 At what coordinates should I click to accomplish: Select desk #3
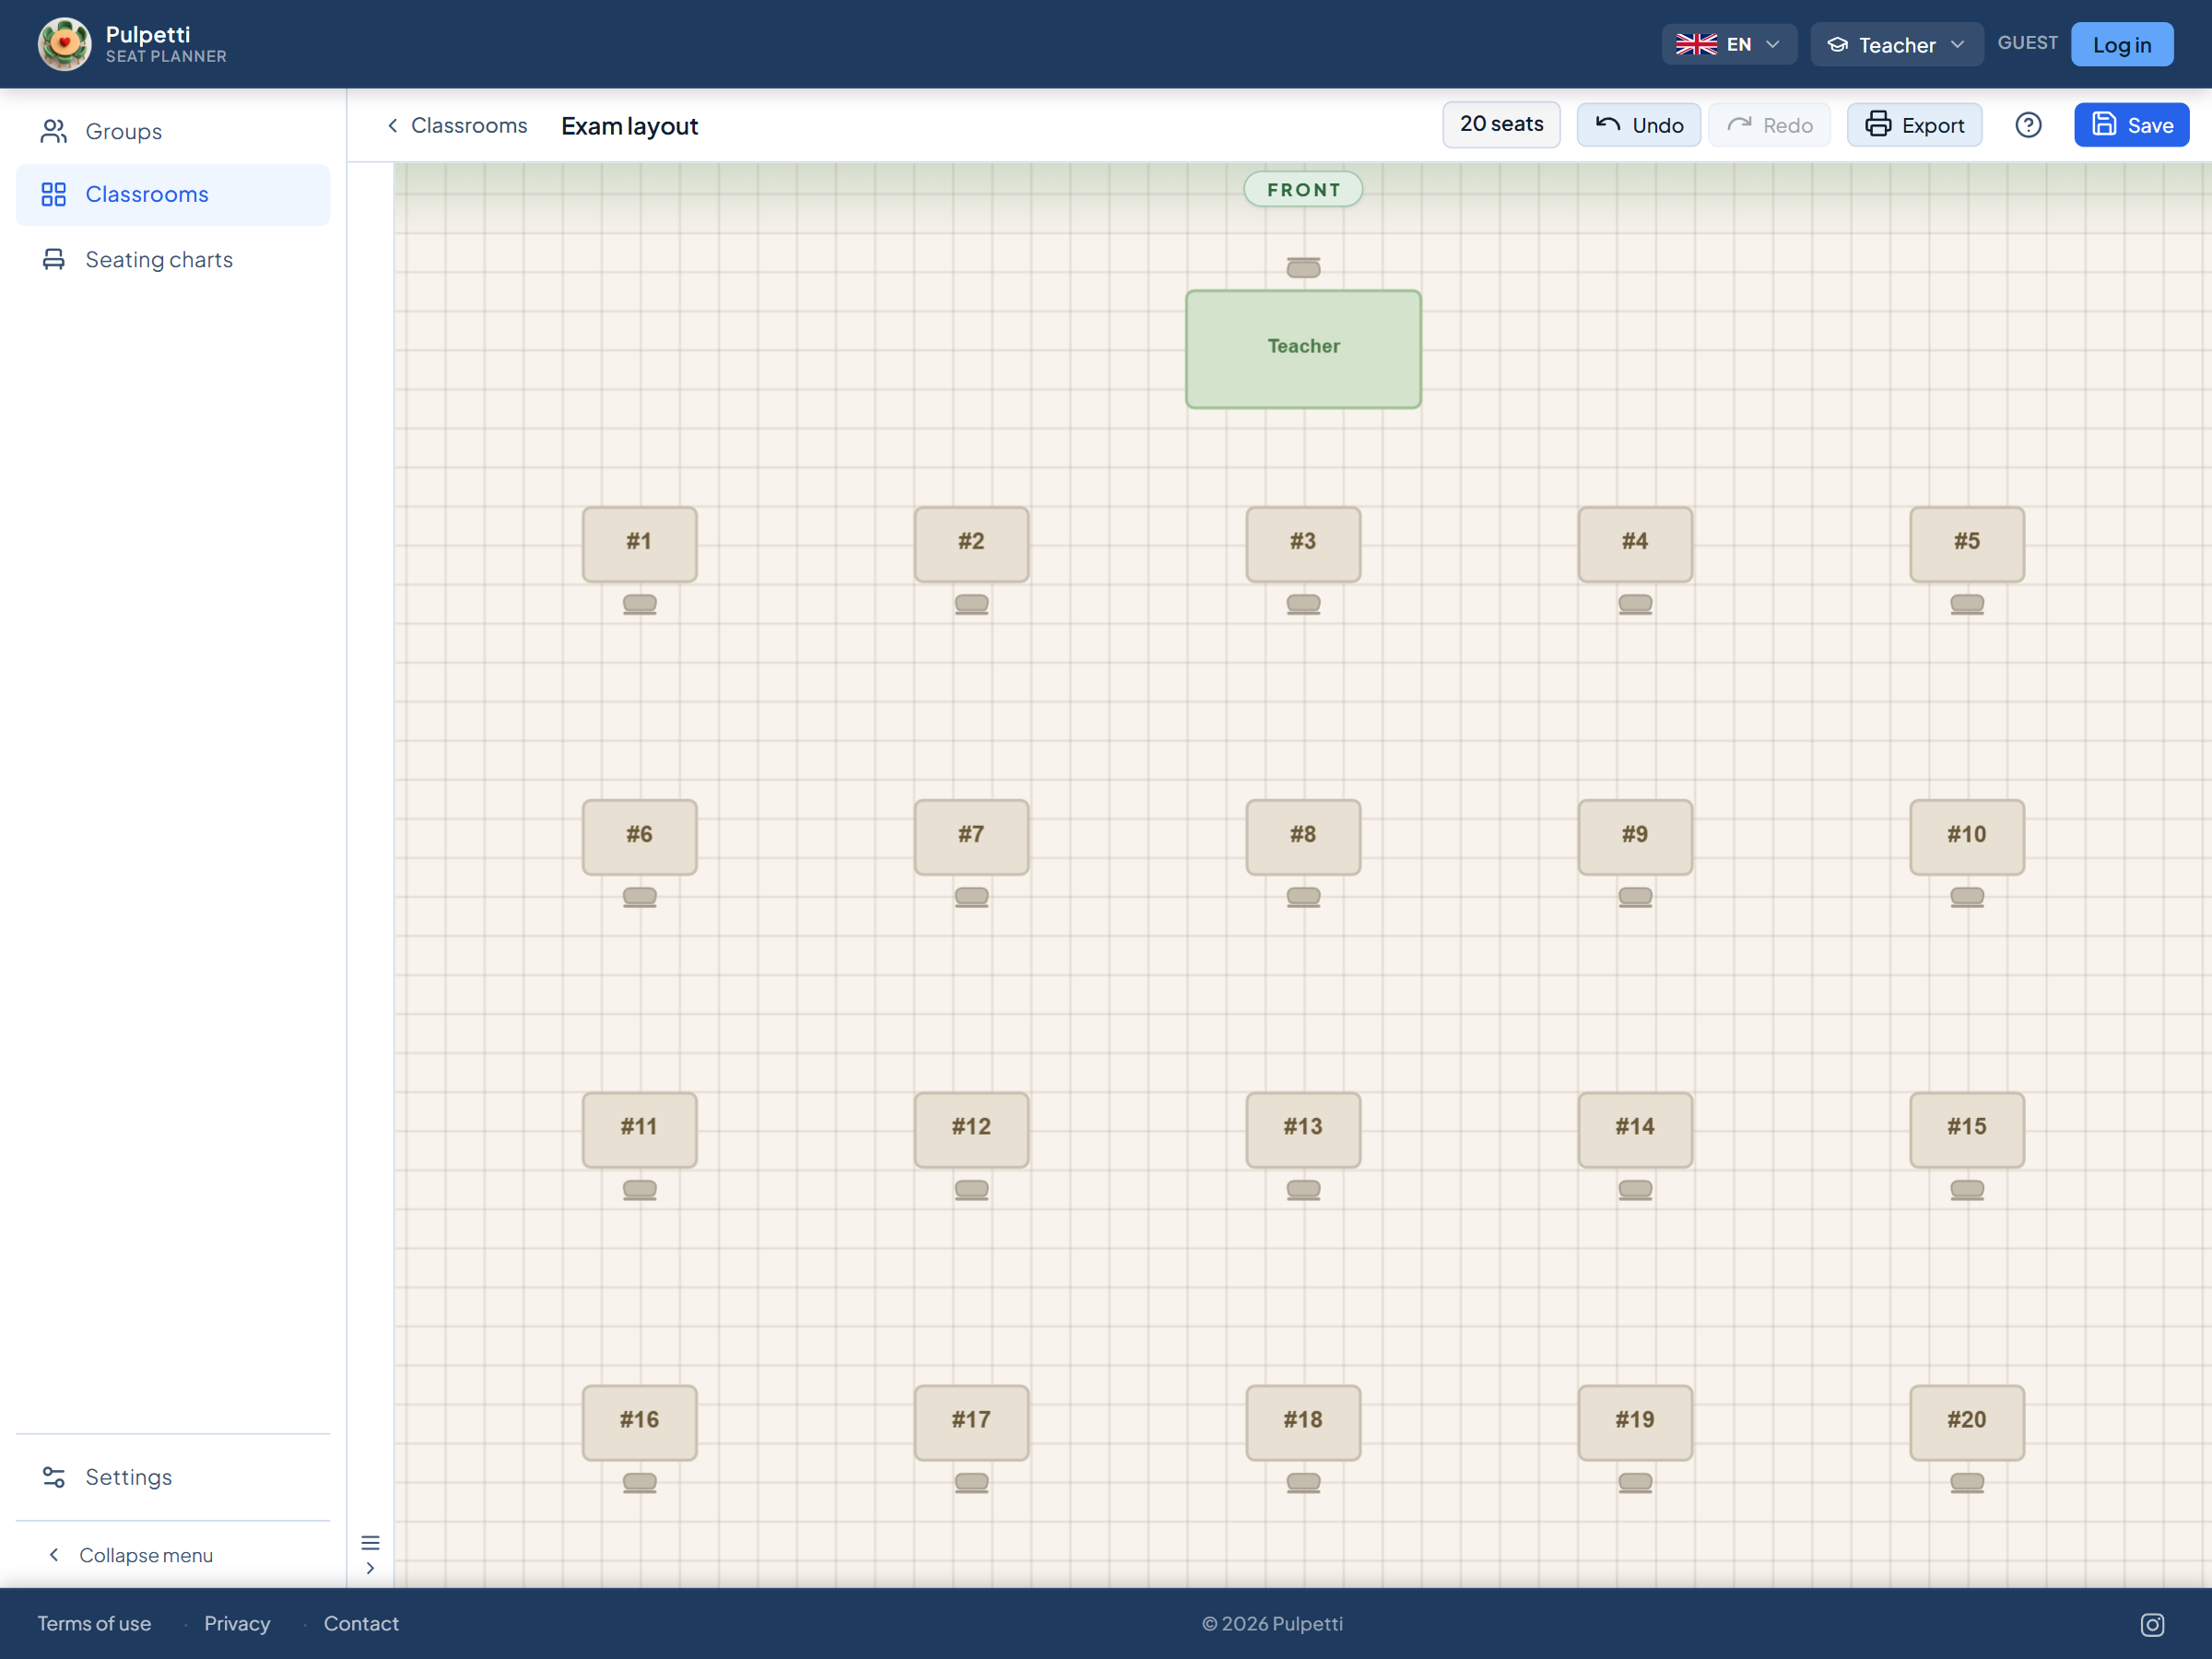1303,544
